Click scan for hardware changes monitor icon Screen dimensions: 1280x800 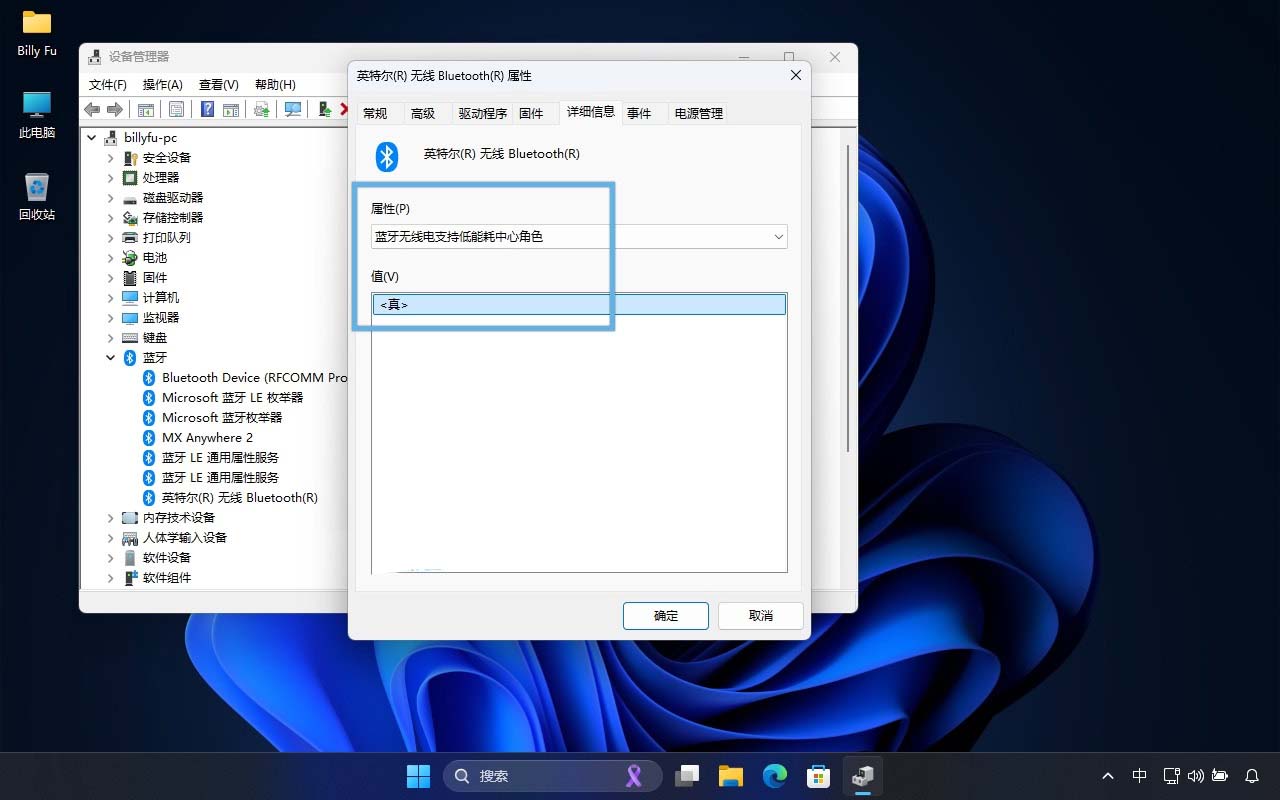click(x=293, y=109)
